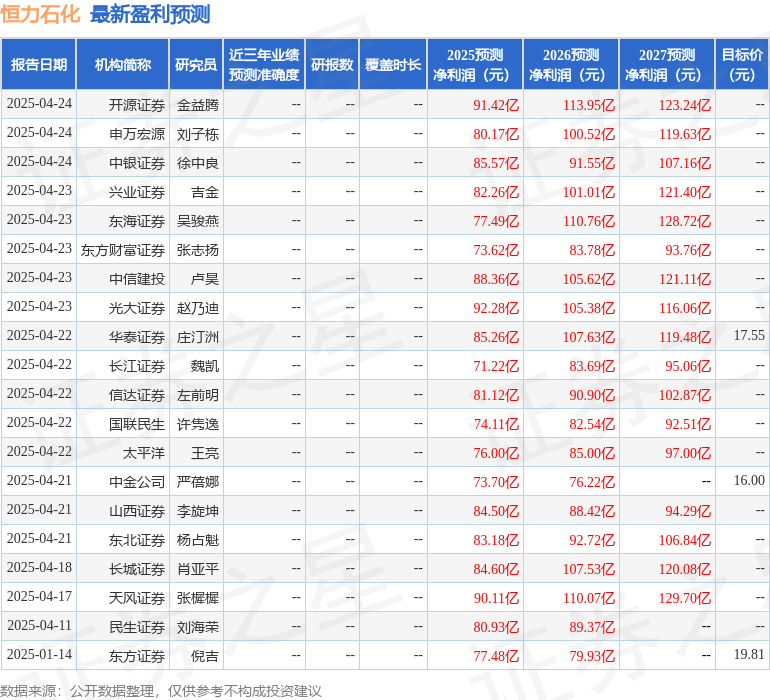Click 东方财富证券 institution name

click(123, 250)
